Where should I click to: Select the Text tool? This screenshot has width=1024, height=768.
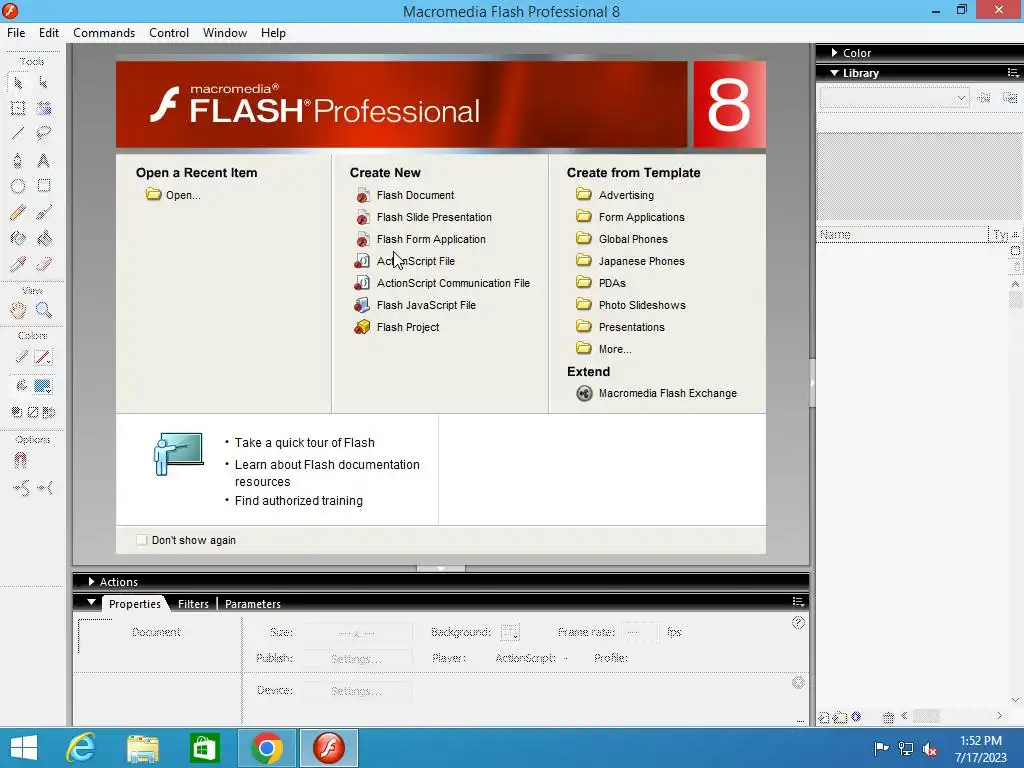44,161
